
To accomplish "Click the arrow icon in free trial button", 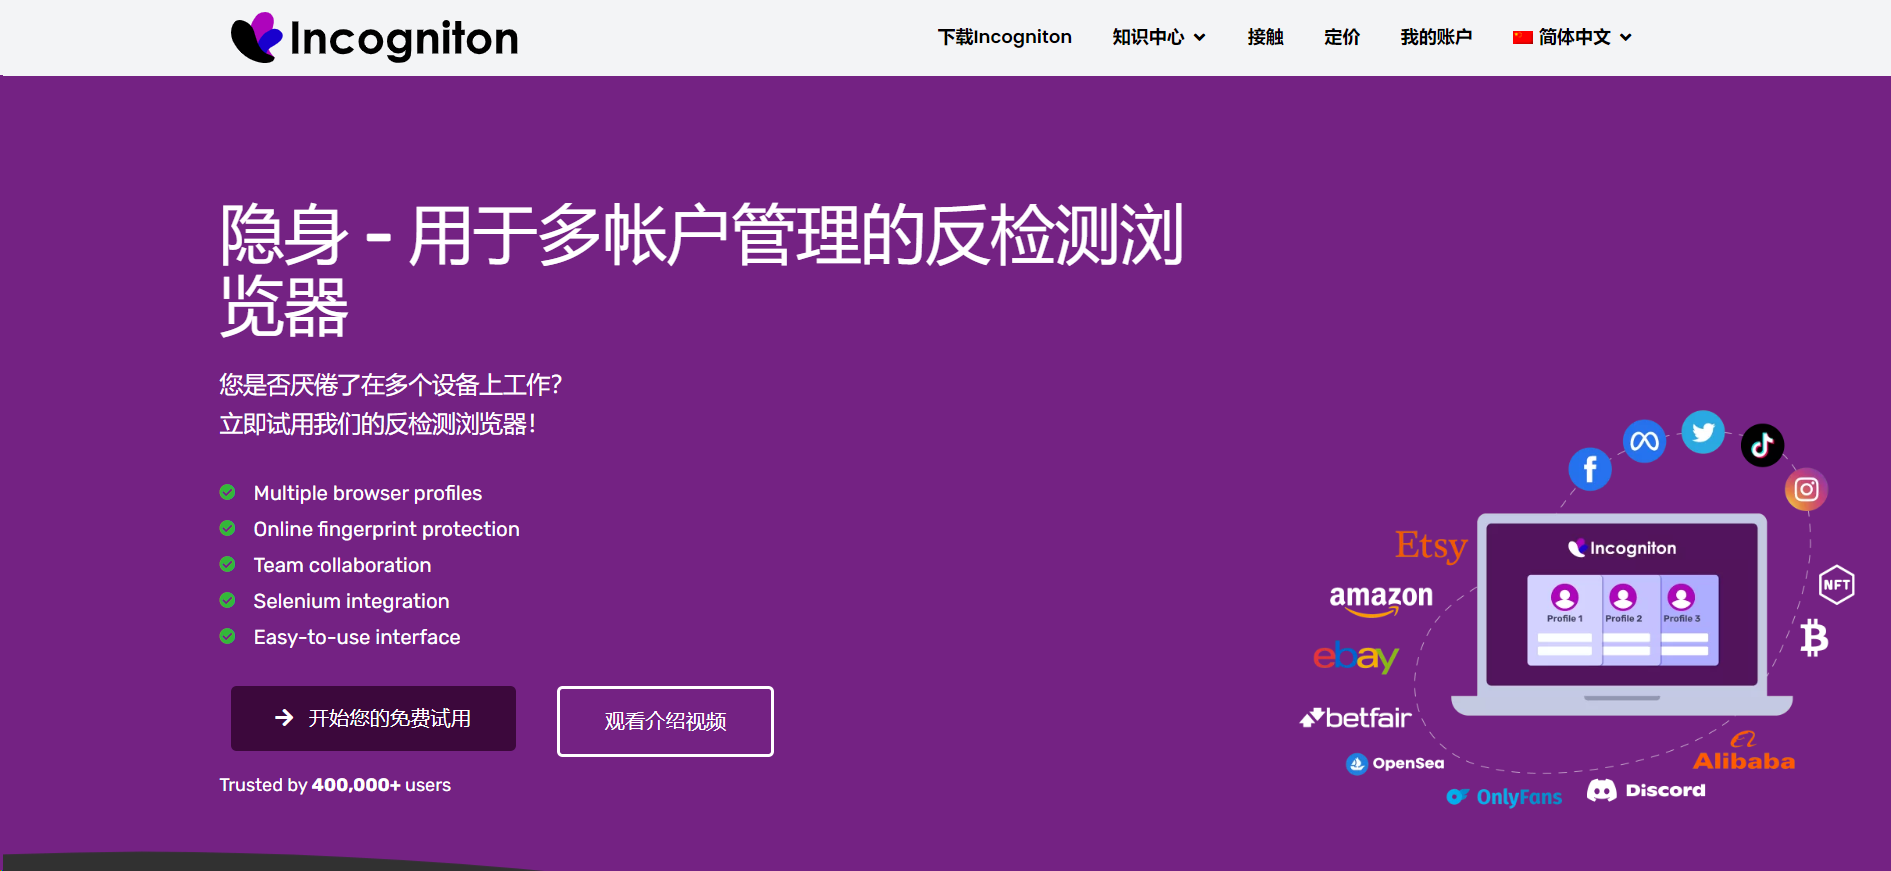I will [284, 718].
